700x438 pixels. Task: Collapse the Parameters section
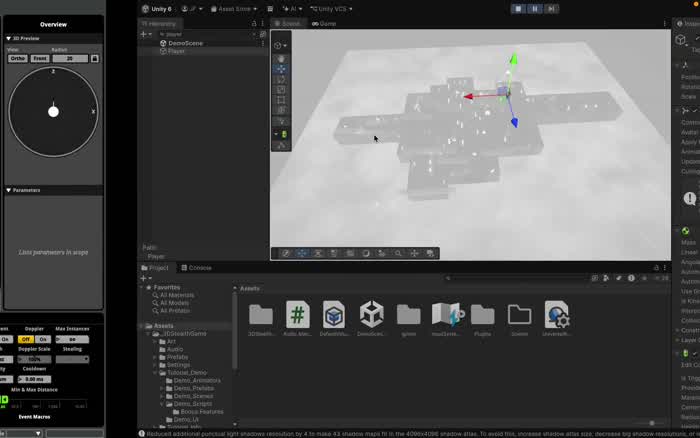[x=8, y=190]
